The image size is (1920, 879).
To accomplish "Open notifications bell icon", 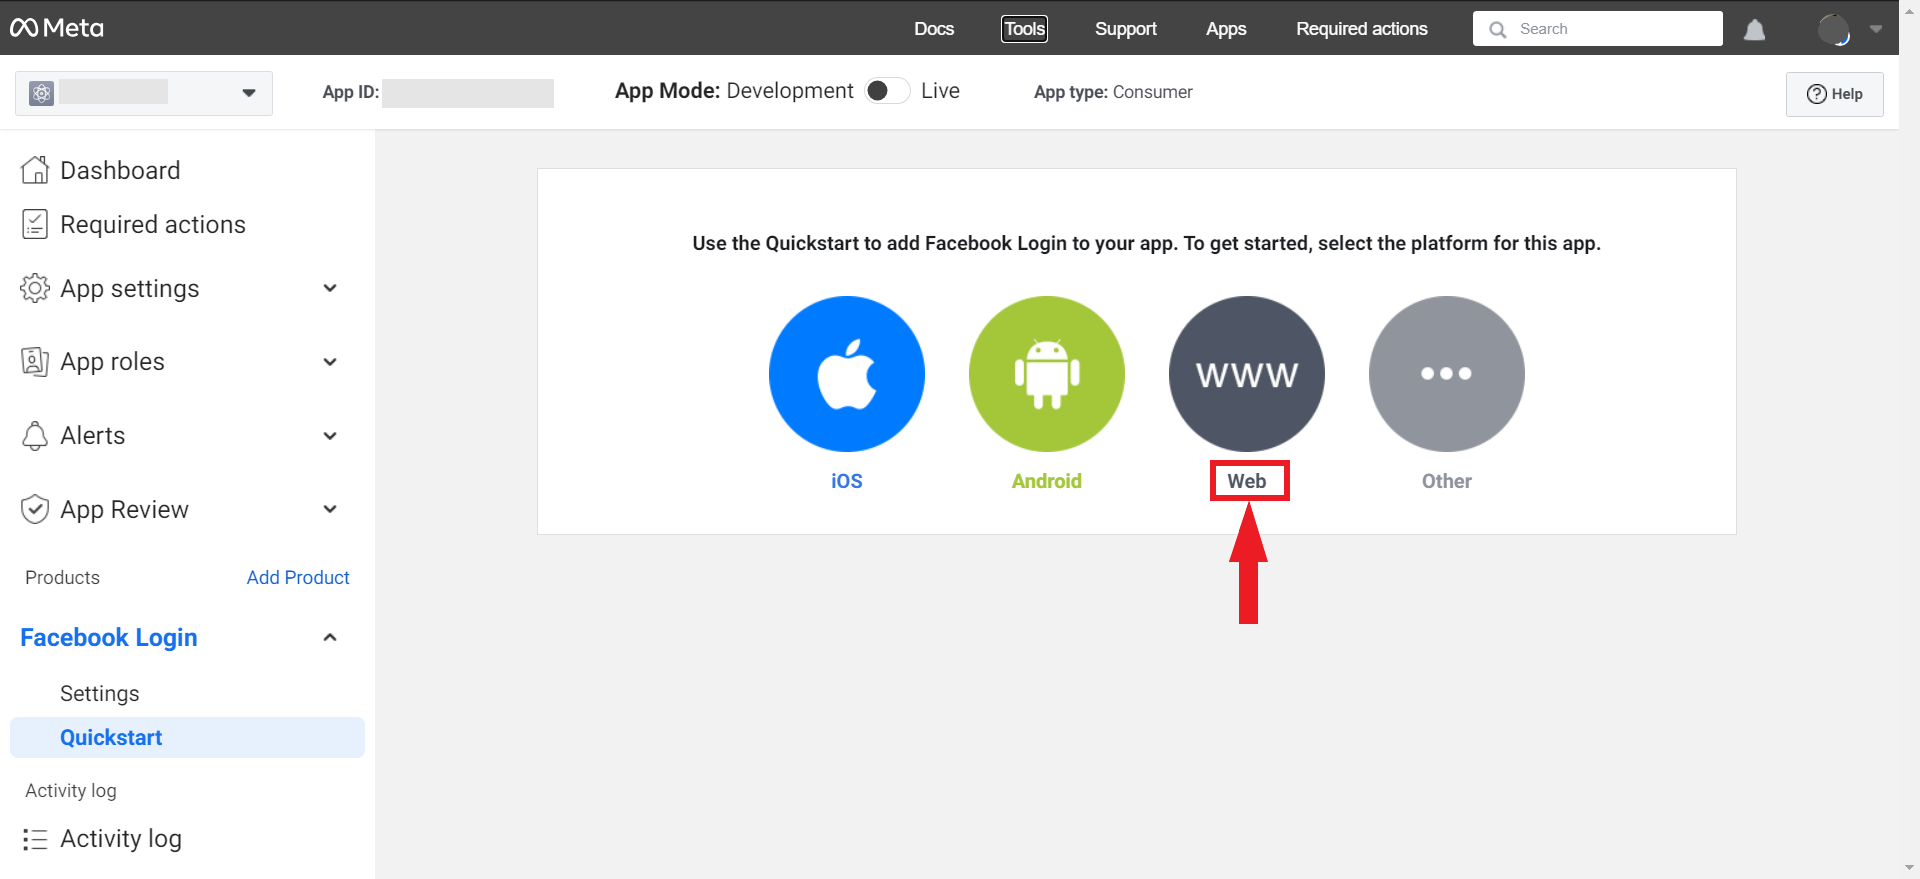I will click(1754, 30).
